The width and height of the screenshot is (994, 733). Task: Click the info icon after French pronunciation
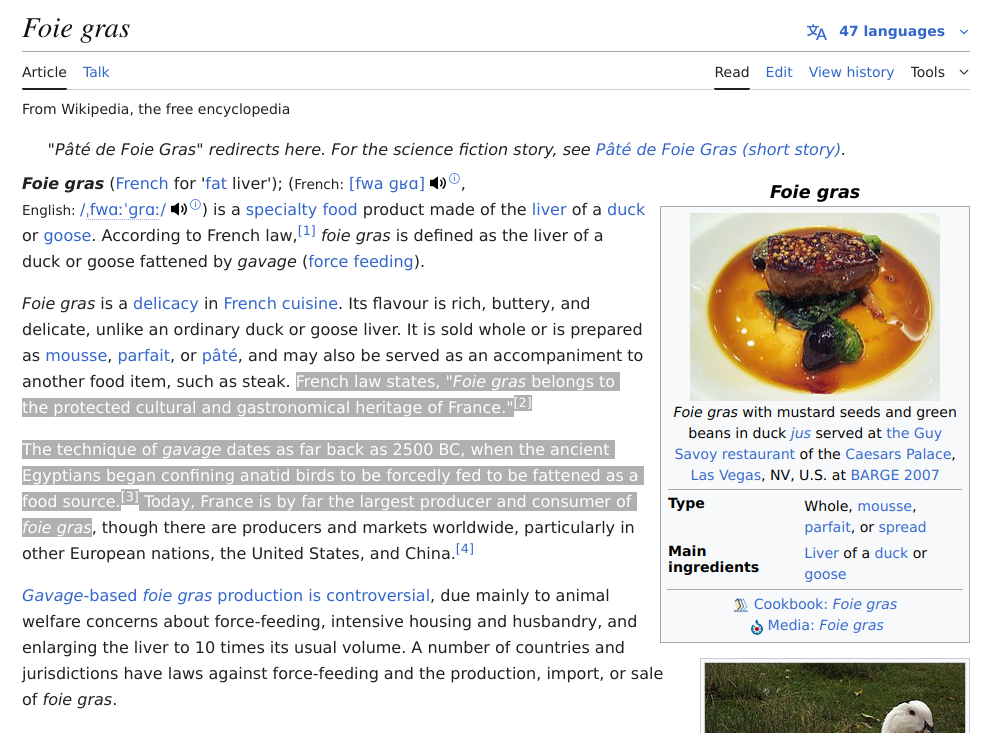[455, 179]
